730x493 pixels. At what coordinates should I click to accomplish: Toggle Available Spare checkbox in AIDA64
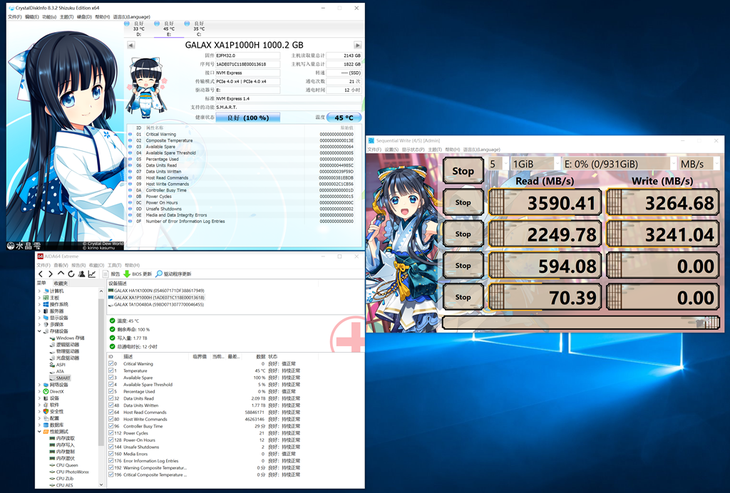coord(111,378)
